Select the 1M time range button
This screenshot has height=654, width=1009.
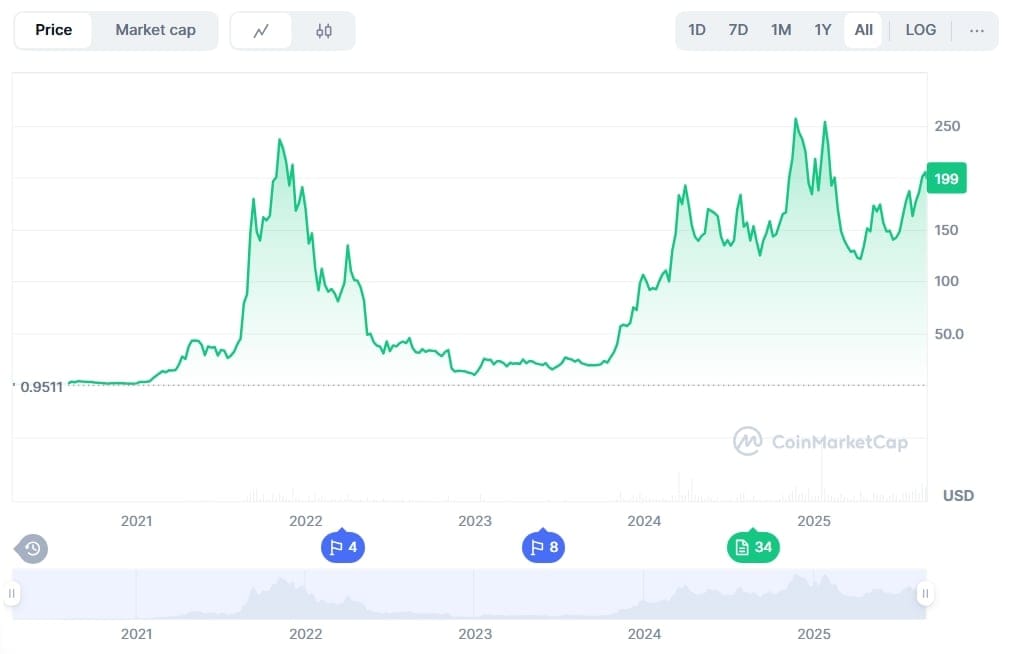pos(780,30)
